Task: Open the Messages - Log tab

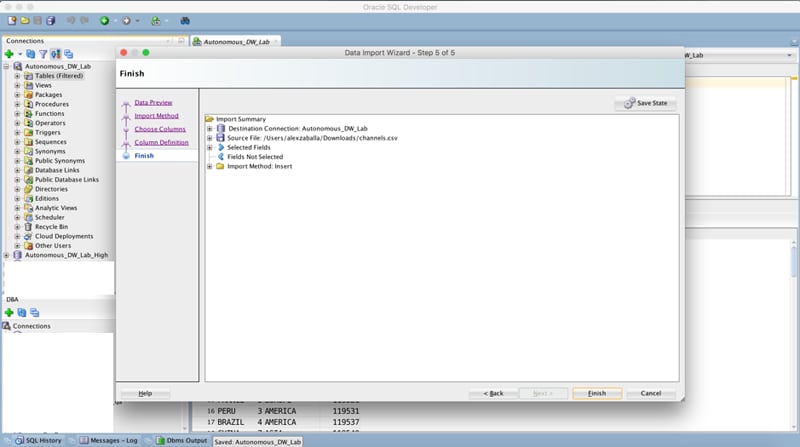Action: (108, 440)
